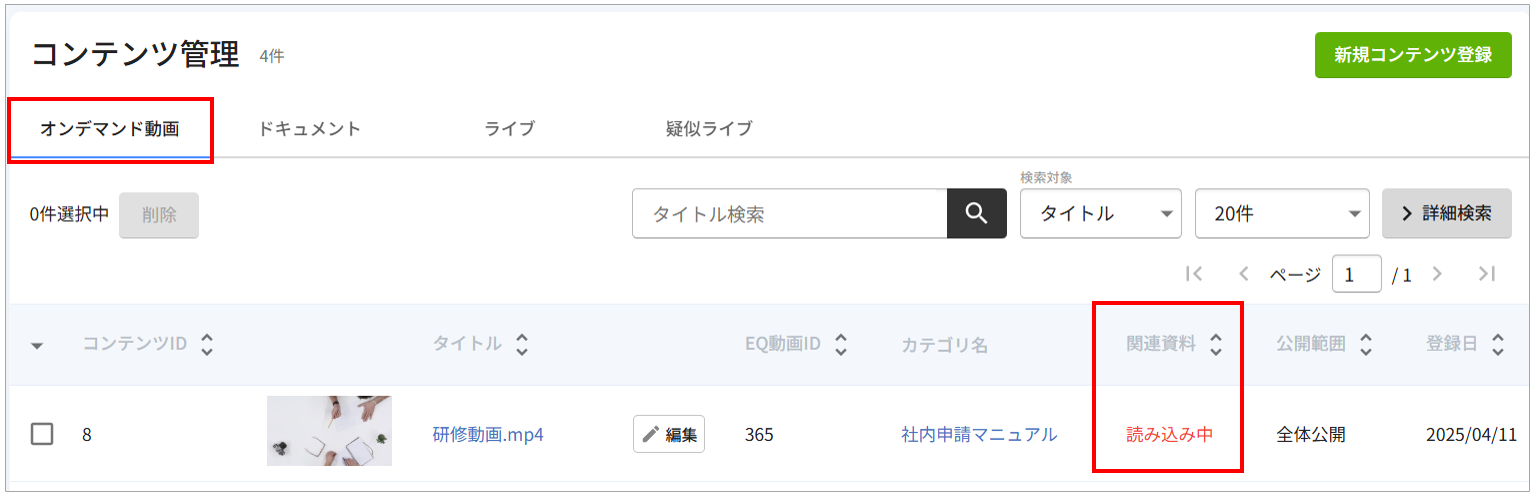1532x495 pixels.
Task: Switch to the ドキュメント tab
Action: [309, 129]
